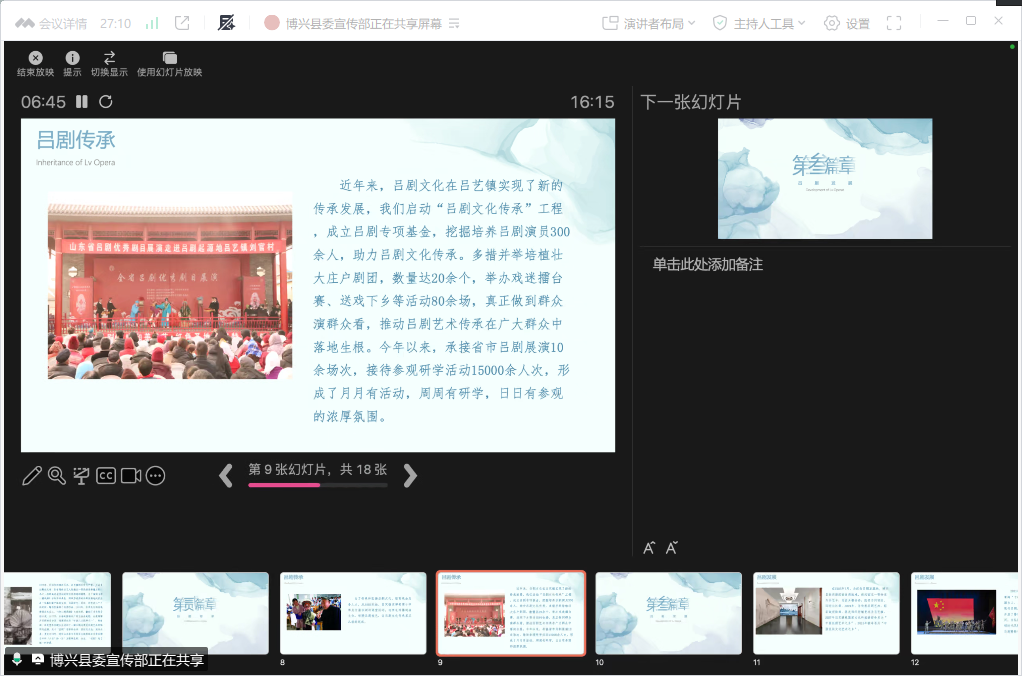Expand the 主持人工具 host tools dropdown
The height and width of the screenshot is (676, 1022).
point(758,23)
